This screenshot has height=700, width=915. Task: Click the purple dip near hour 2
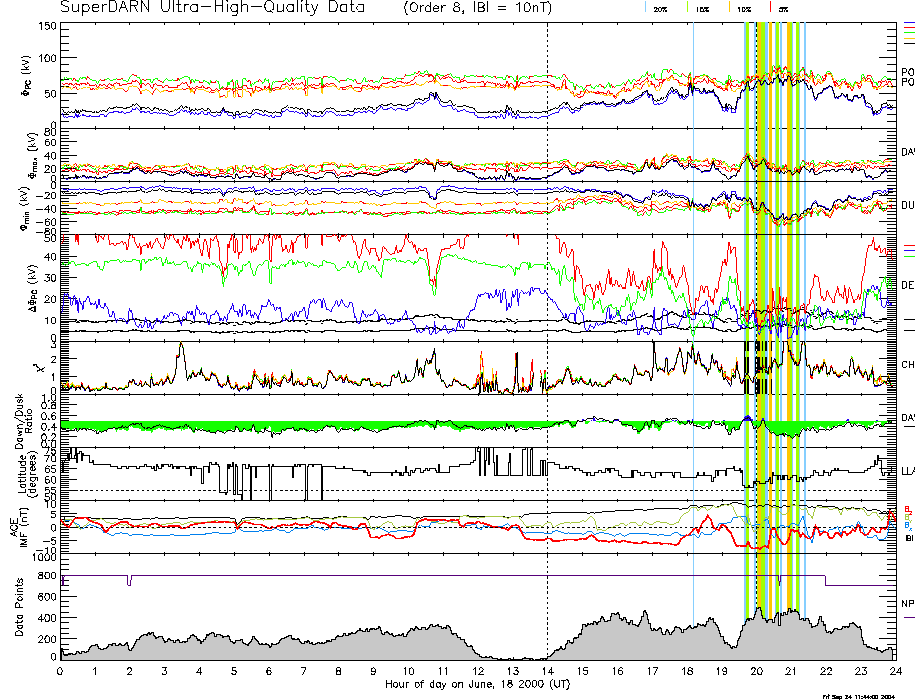coord(130,581)
